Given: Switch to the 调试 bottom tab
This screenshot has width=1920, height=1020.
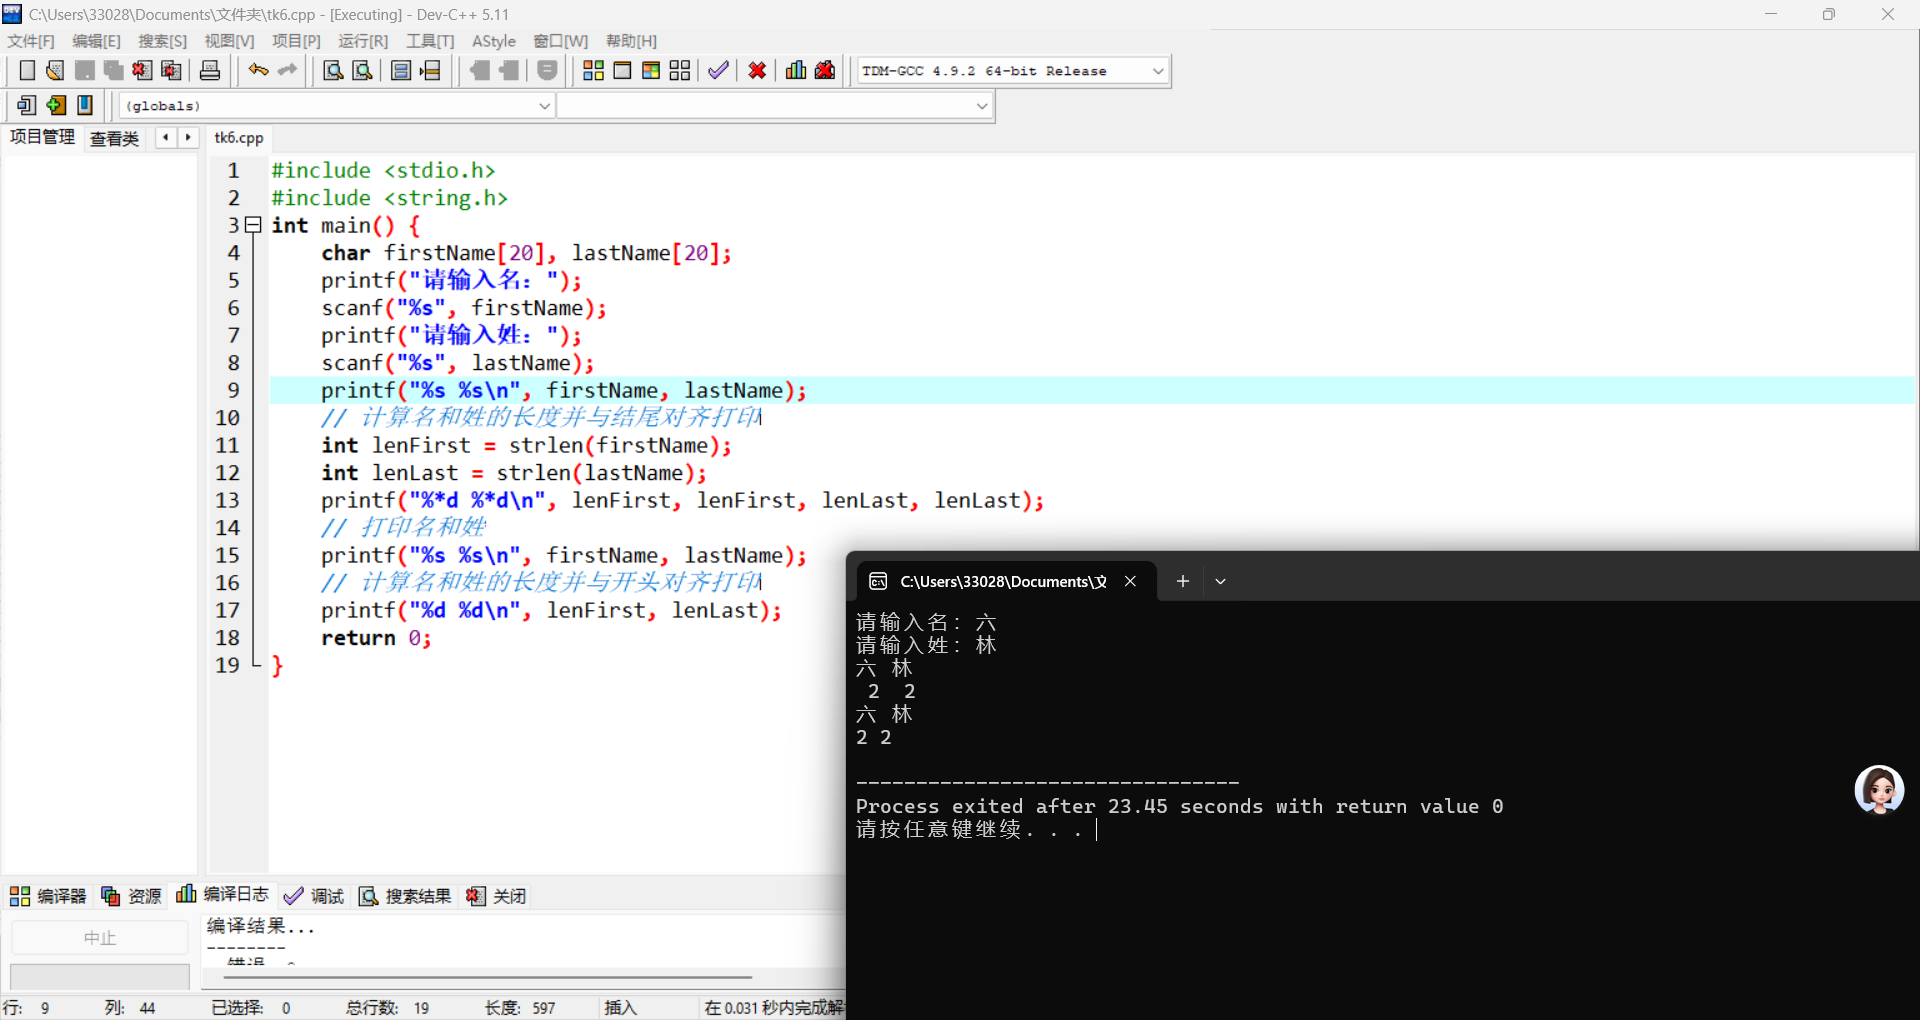Looking at the screenshot, I should (x=314, y=896).
